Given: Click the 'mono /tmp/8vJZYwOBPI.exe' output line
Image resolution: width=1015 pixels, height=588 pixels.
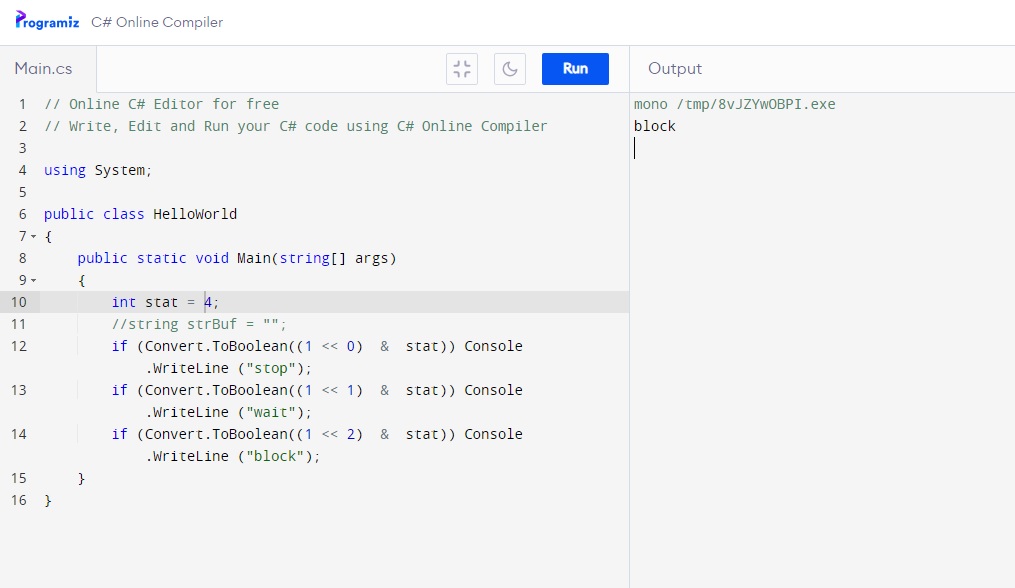Looking at the screenshot, I should (x=735, y=104).
